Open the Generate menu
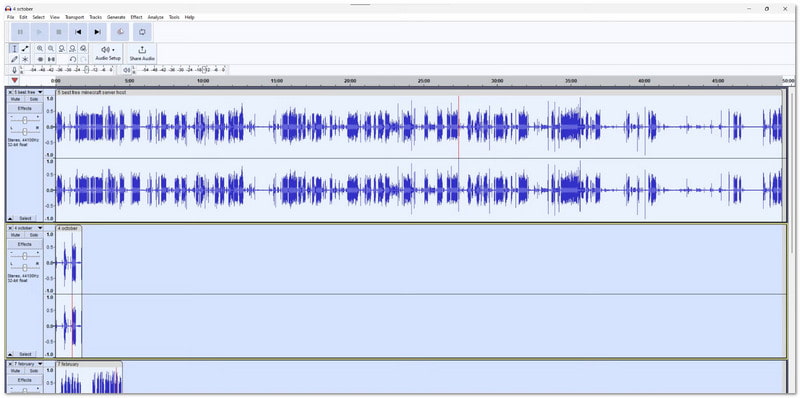Screen dimensions: 800x398 click(x=116, y=17)
